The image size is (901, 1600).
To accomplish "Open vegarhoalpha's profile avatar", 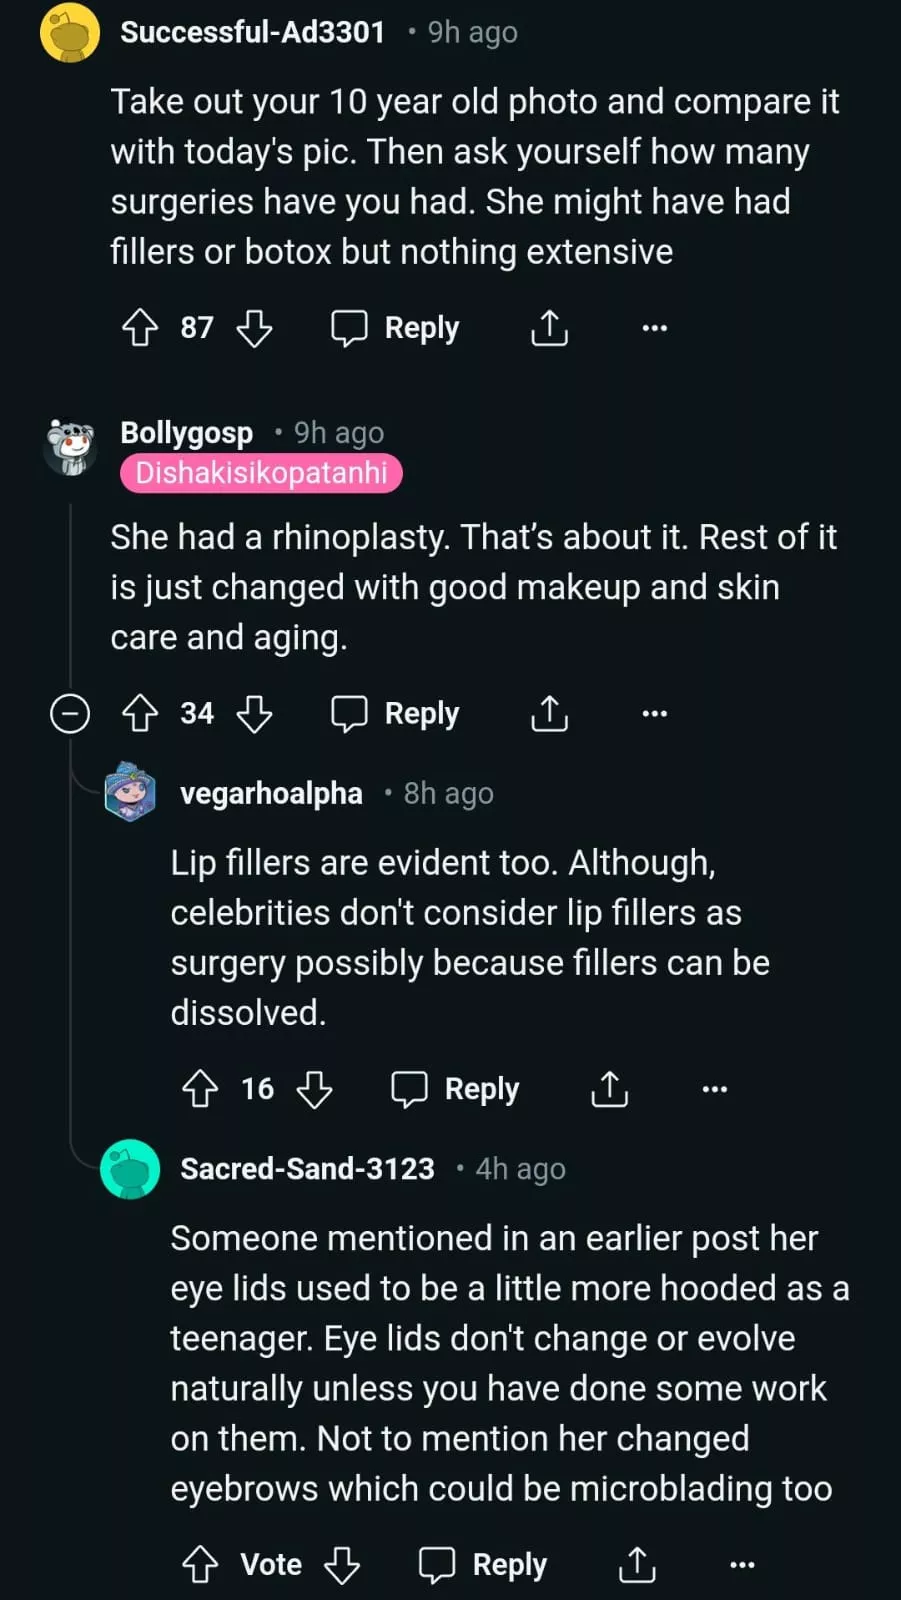I will 130,793.
